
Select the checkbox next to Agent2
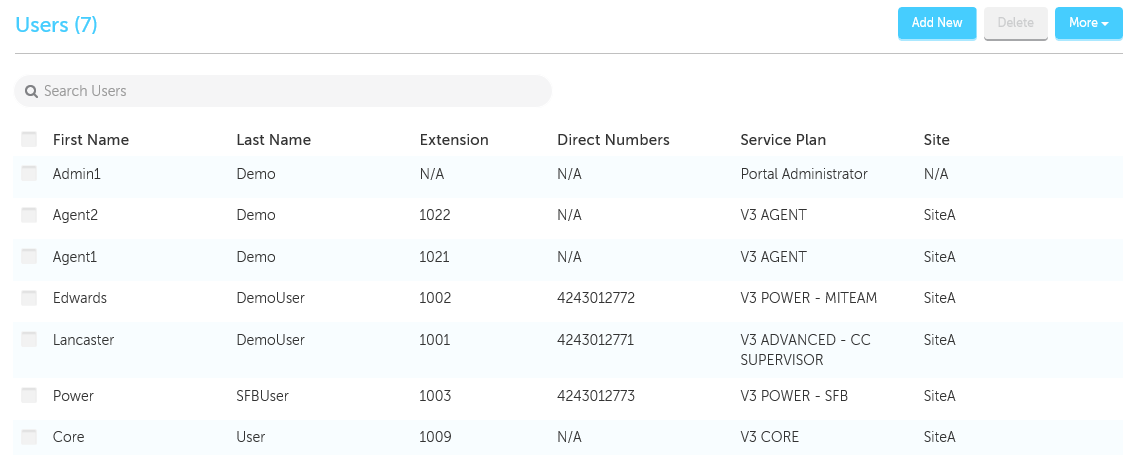point(29,215)
